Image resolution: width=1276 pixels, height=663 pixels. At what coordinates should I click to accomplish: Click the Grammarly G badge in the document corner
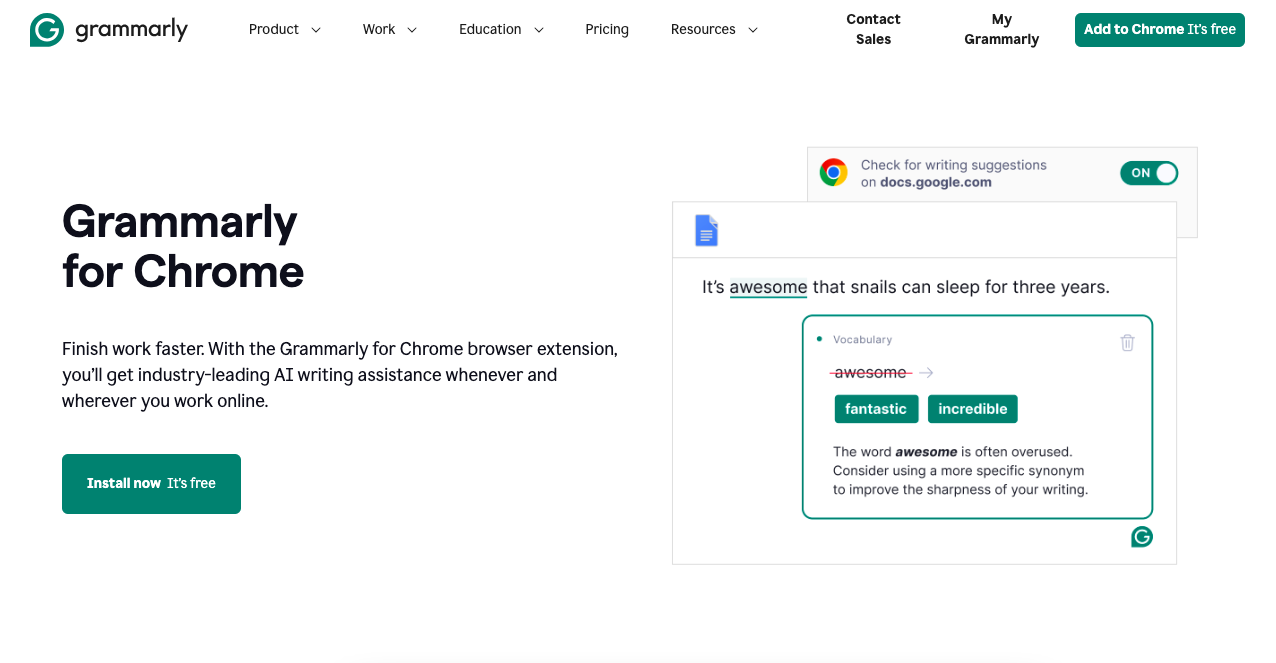(x=1141, y=536)
